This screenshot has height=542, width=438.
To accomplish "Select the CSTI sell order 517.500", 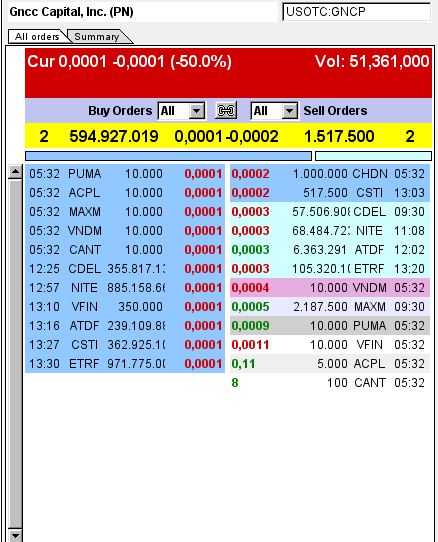I will coord(330,193).
